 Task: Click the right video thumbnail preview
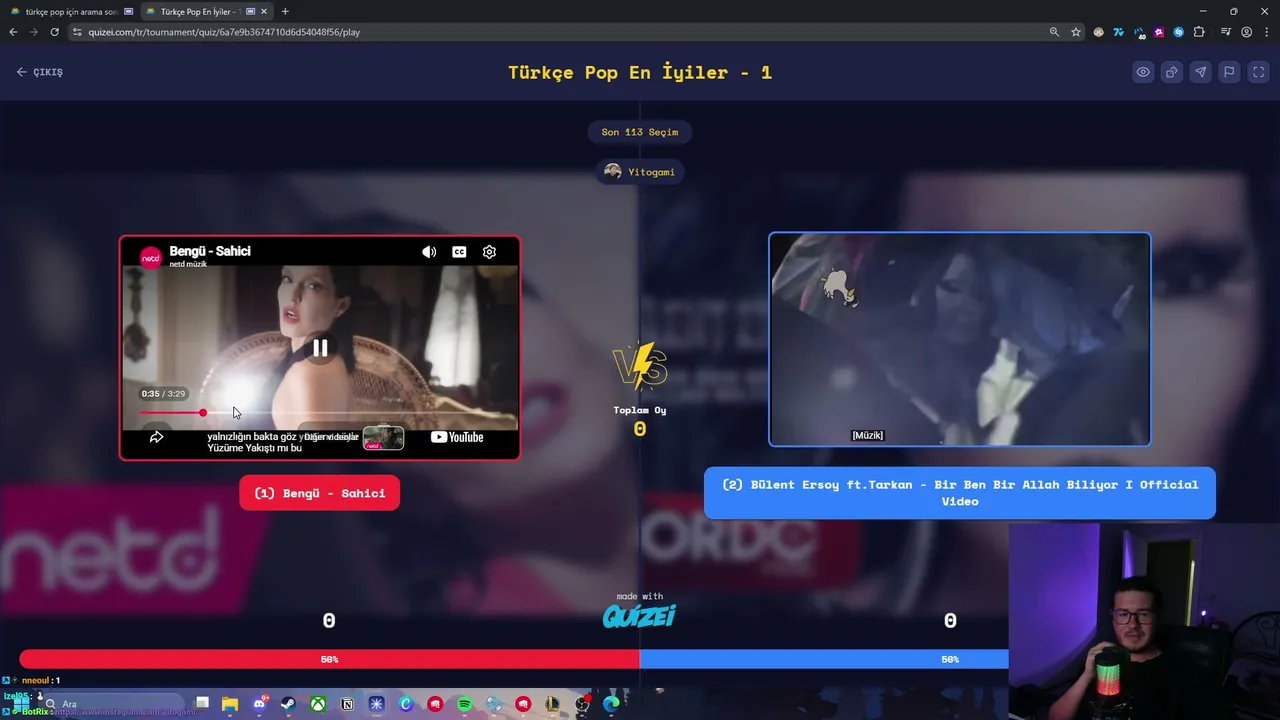[959, 339]
